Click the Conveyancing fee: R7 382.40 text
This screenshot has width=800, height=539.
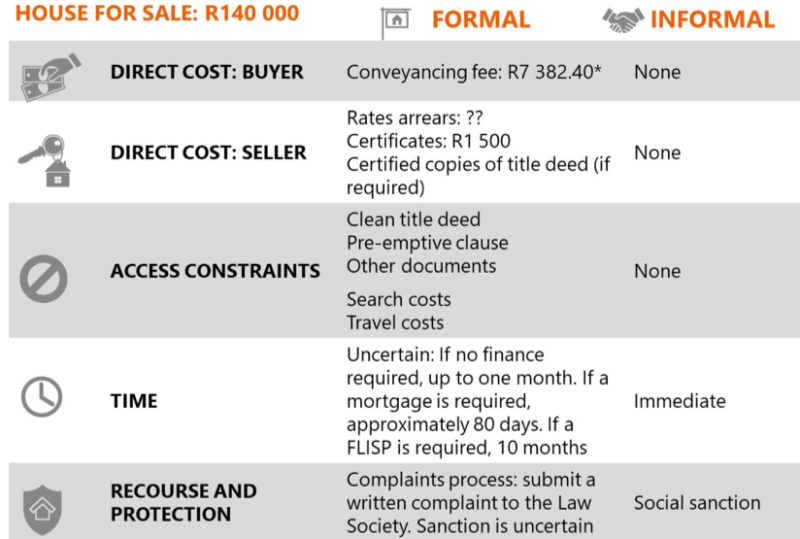(473, 72)
